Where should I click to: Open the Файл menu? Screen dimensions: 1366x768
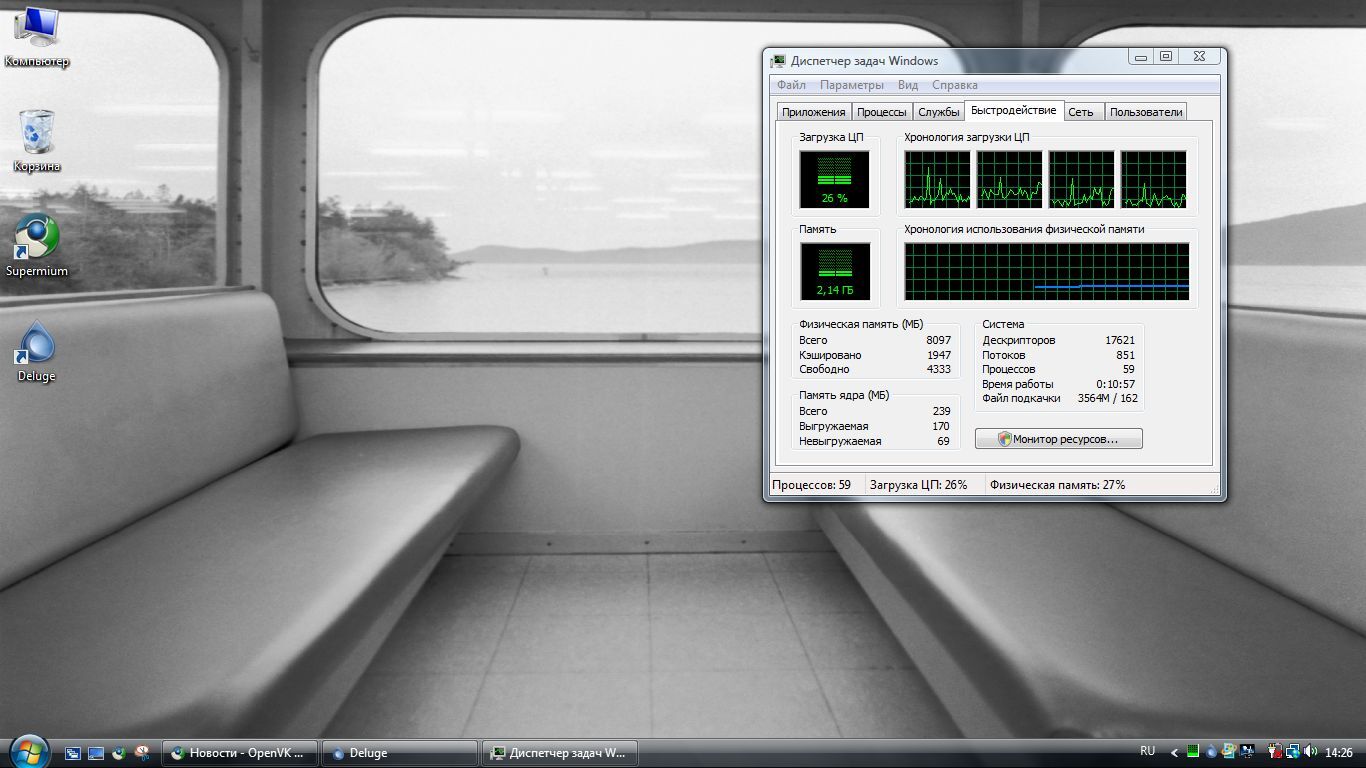click(x=791, y=85)
